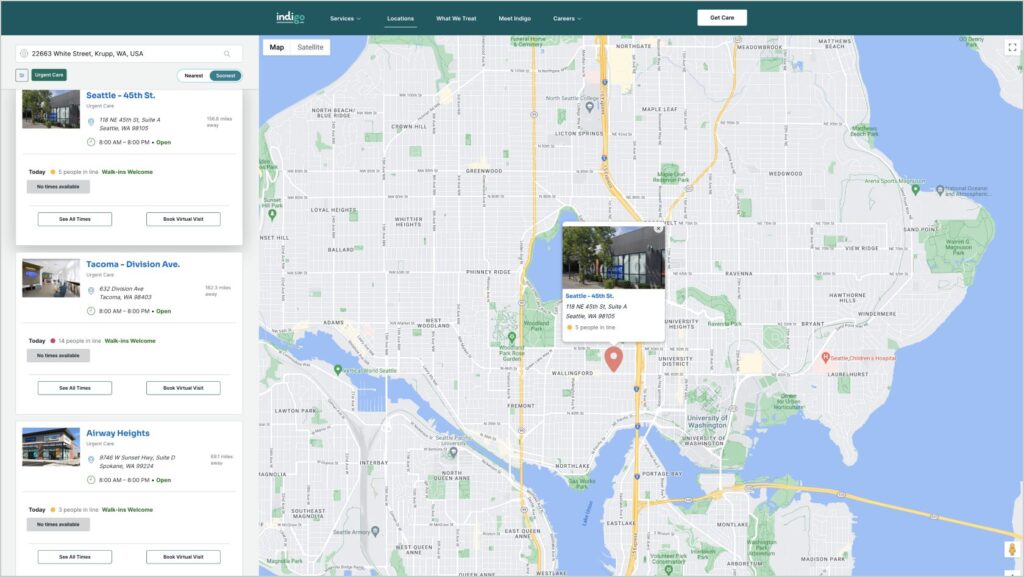
Task: Click the search magnifier in the address field
Action: pos(227,54)
